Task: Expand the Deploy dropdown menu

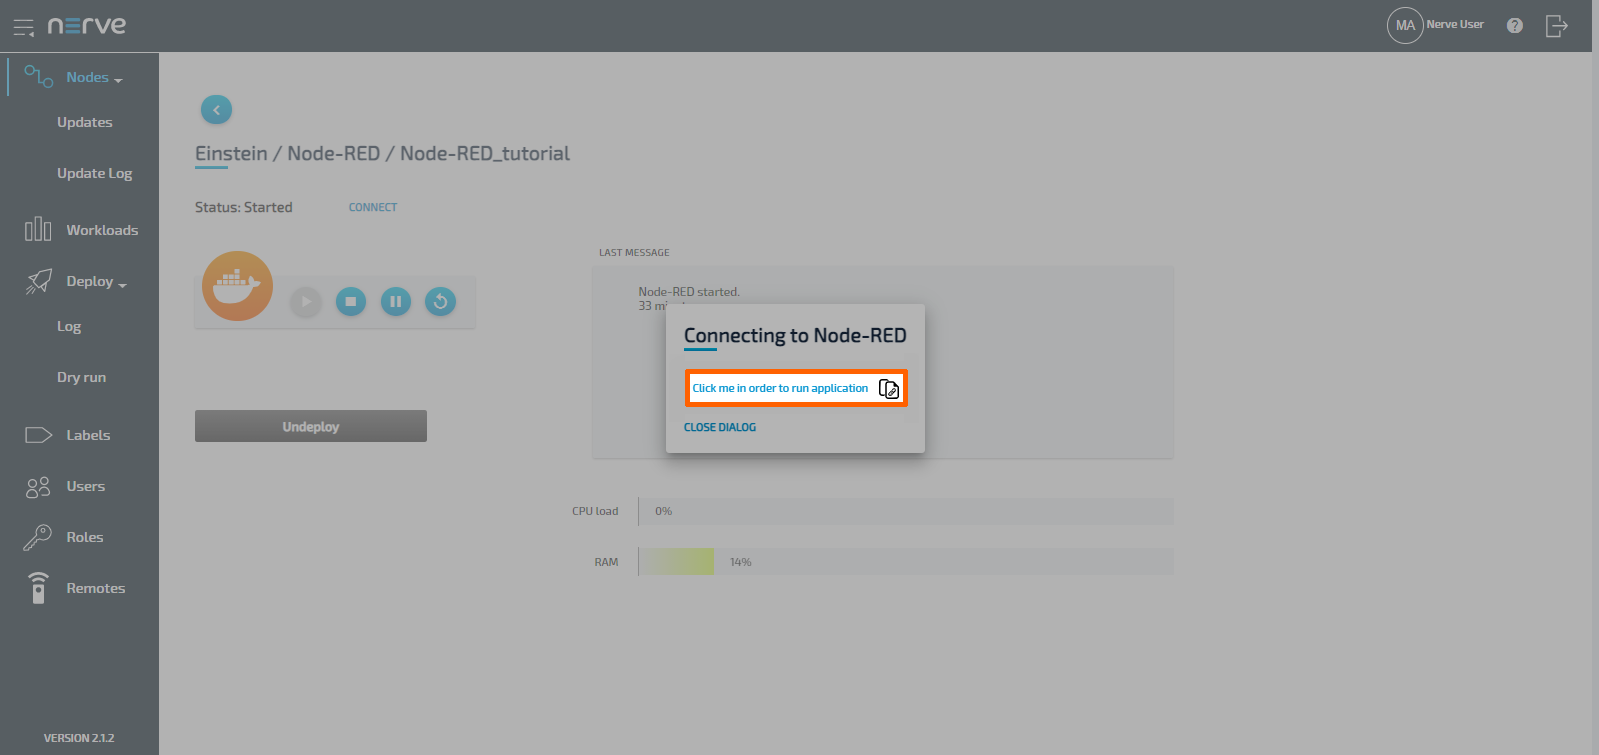Action: (96, 282)
